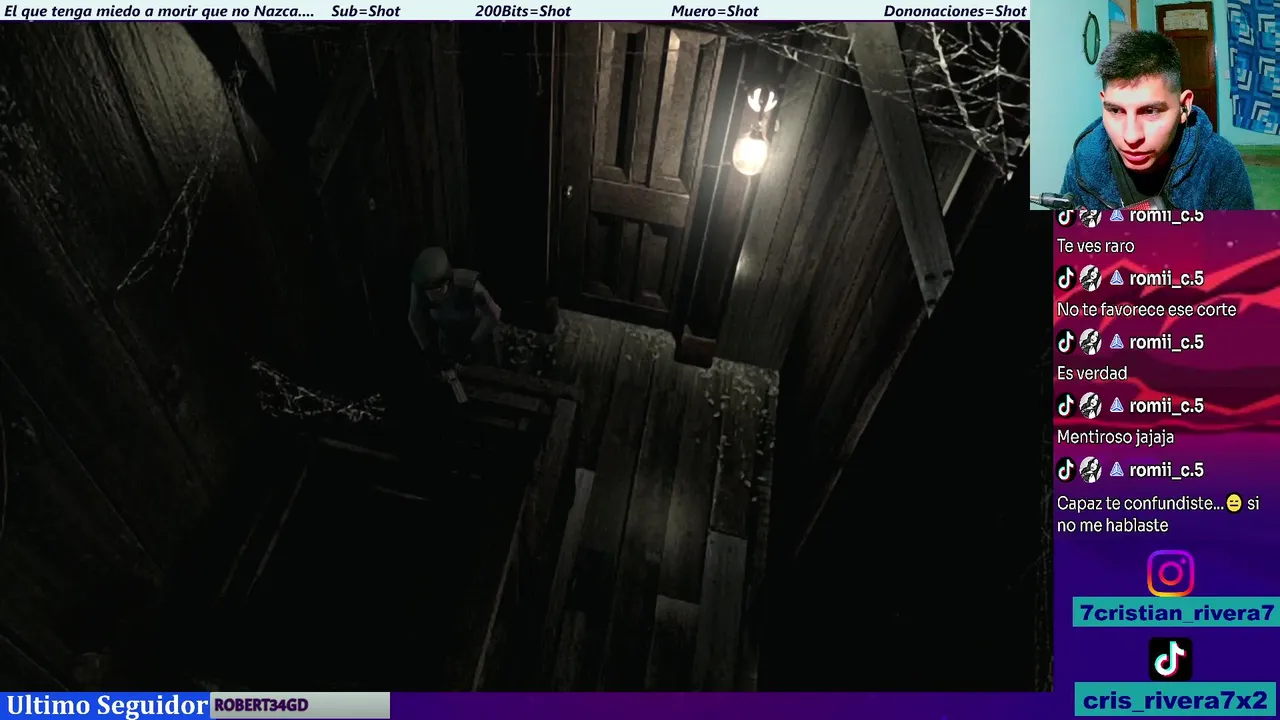Click the large TikTok logo above cris_rivera7x2
Image resolution: width=1280 pixels, height=720 pixels.
coord(1170,659)
